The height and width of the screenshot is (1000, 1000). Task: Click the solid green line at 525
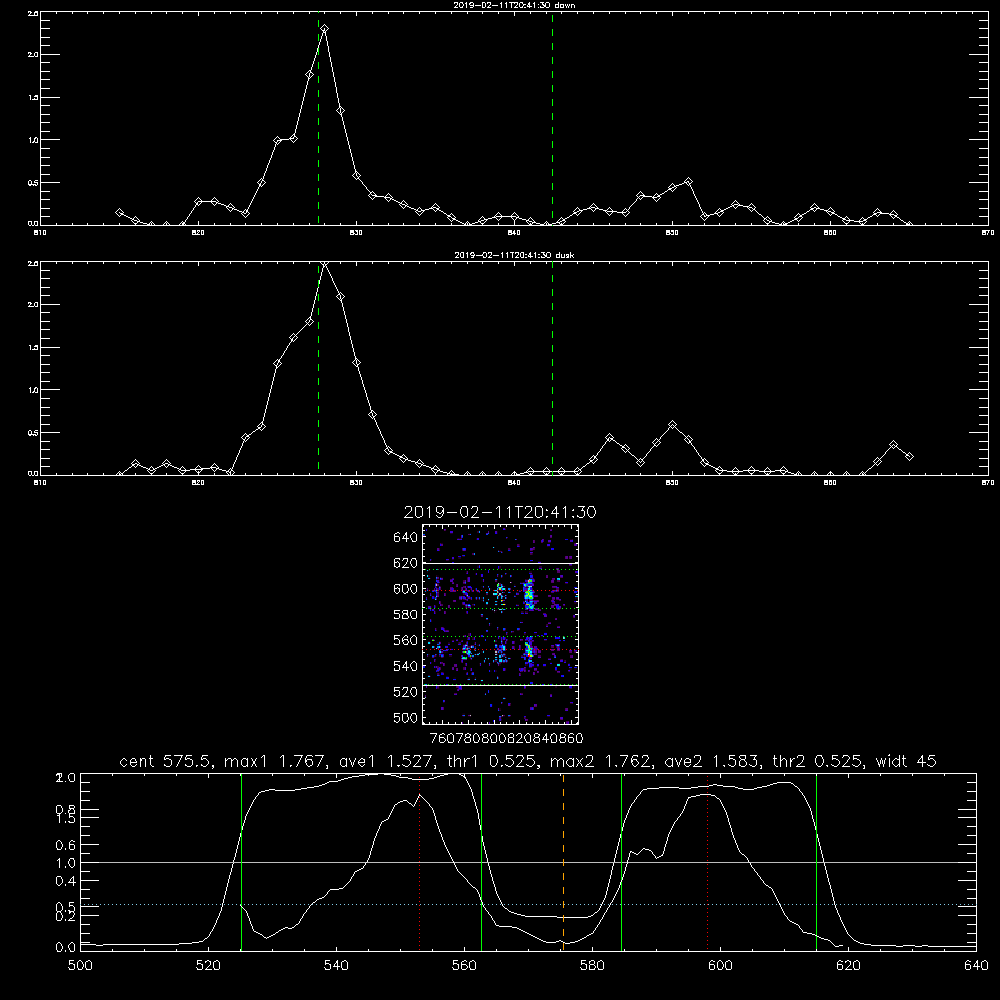[x=241, y=862]
